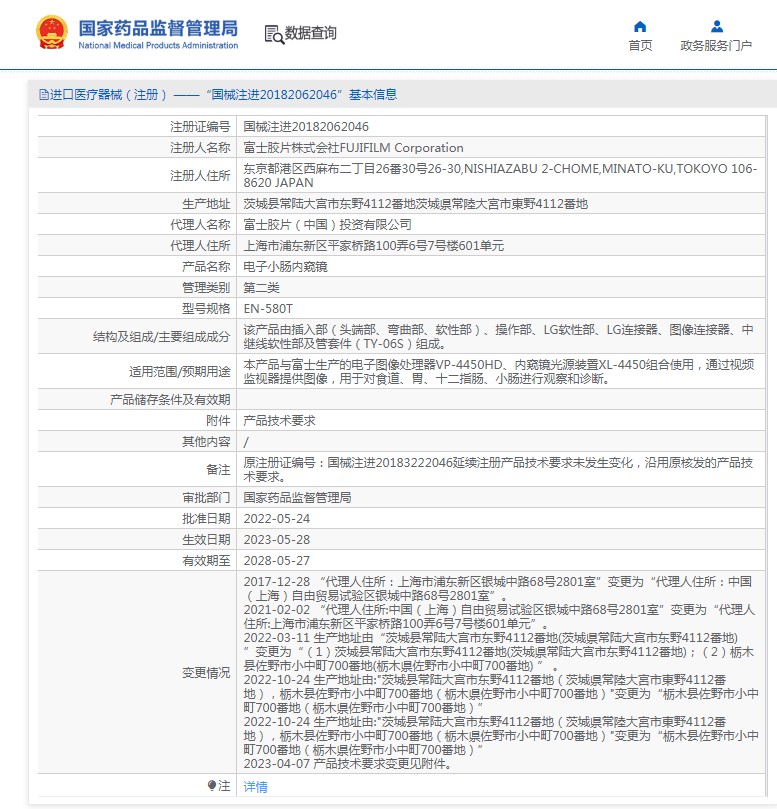Click the 生产地址 value 茨城县常陆大宫市
The image size is (777, 809).
pyautogui.click(x=416, y=204)
